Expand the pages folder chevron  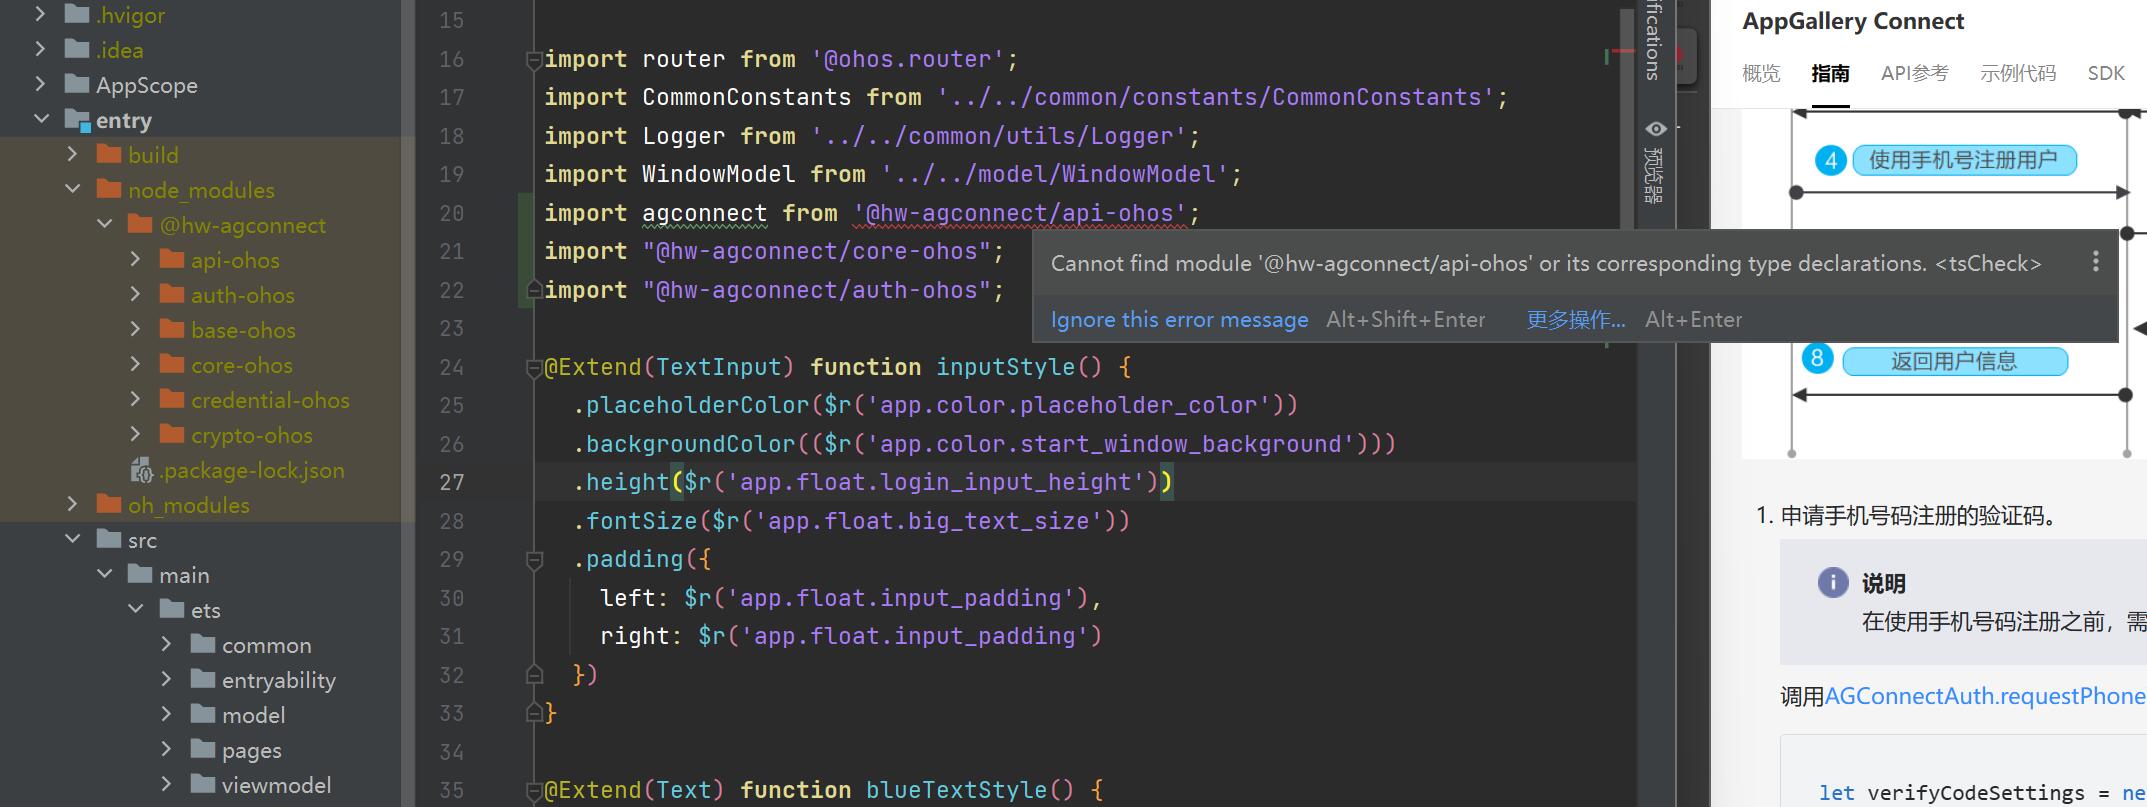click(167, 749)
